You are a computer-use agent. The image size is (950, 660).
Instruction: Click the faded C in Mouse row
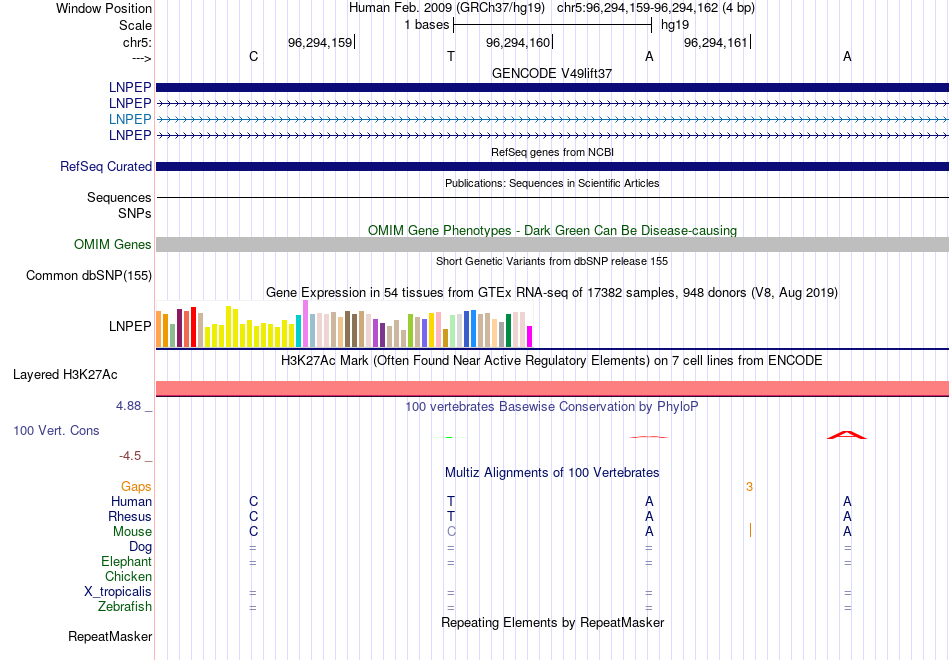tap(451, 532)
